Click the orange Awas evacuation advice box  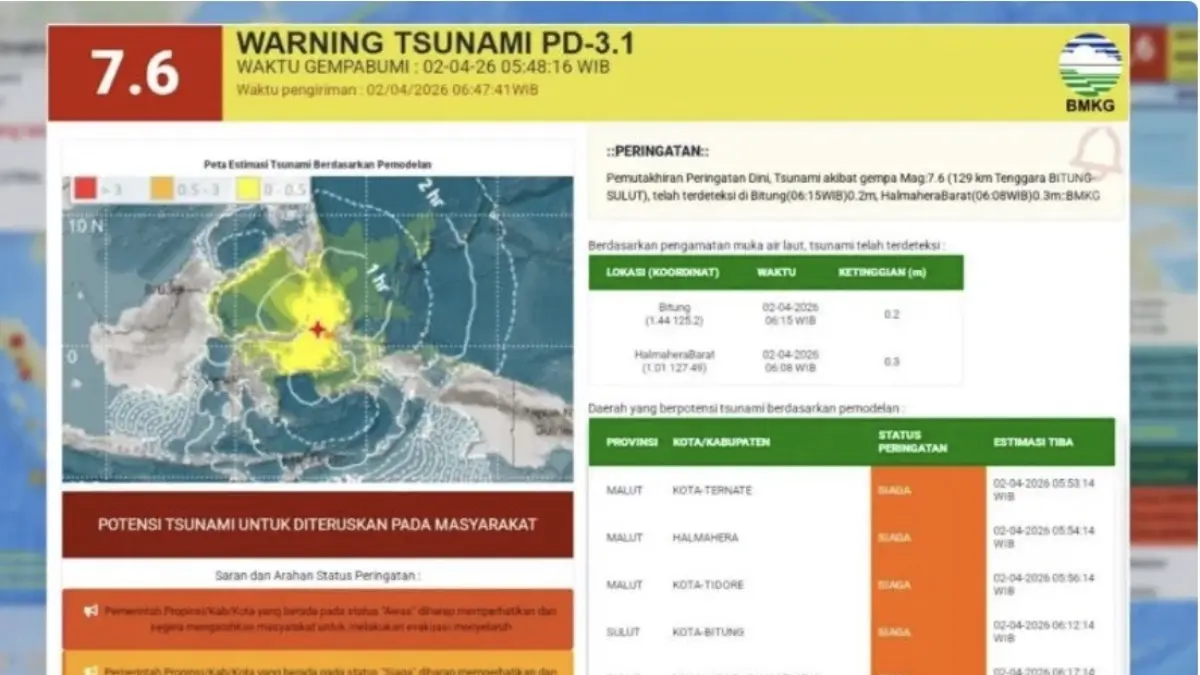point(318,619)
